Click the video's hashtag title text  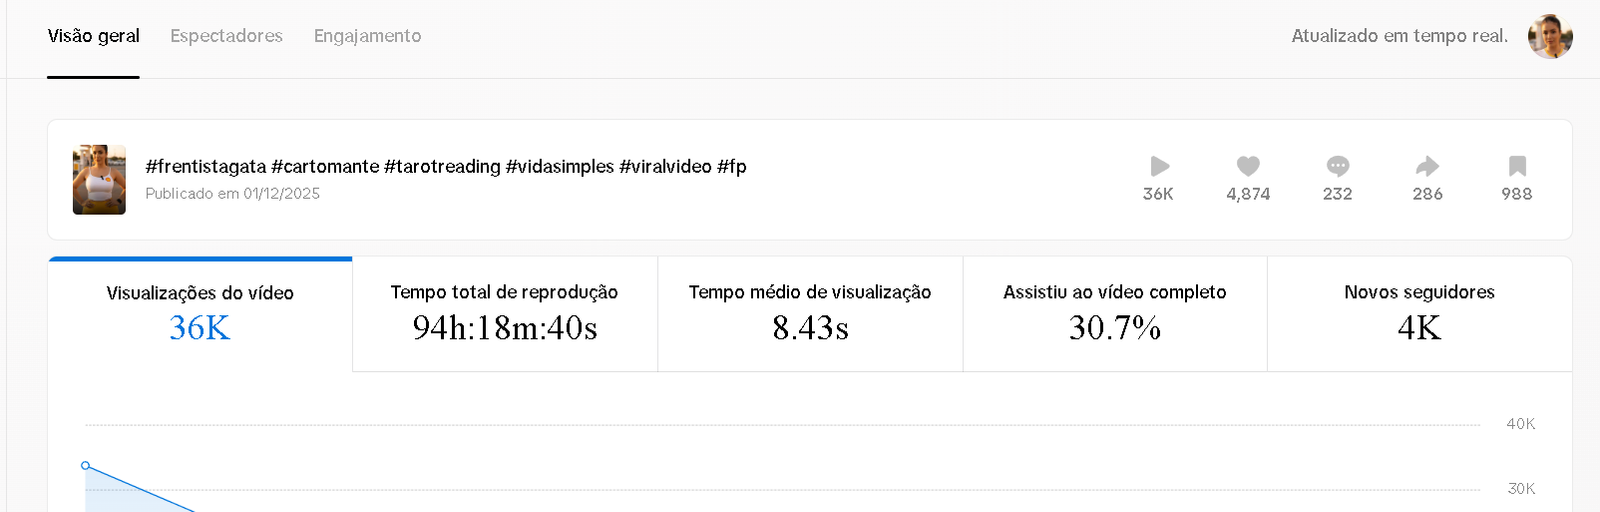tap(446, 166)
